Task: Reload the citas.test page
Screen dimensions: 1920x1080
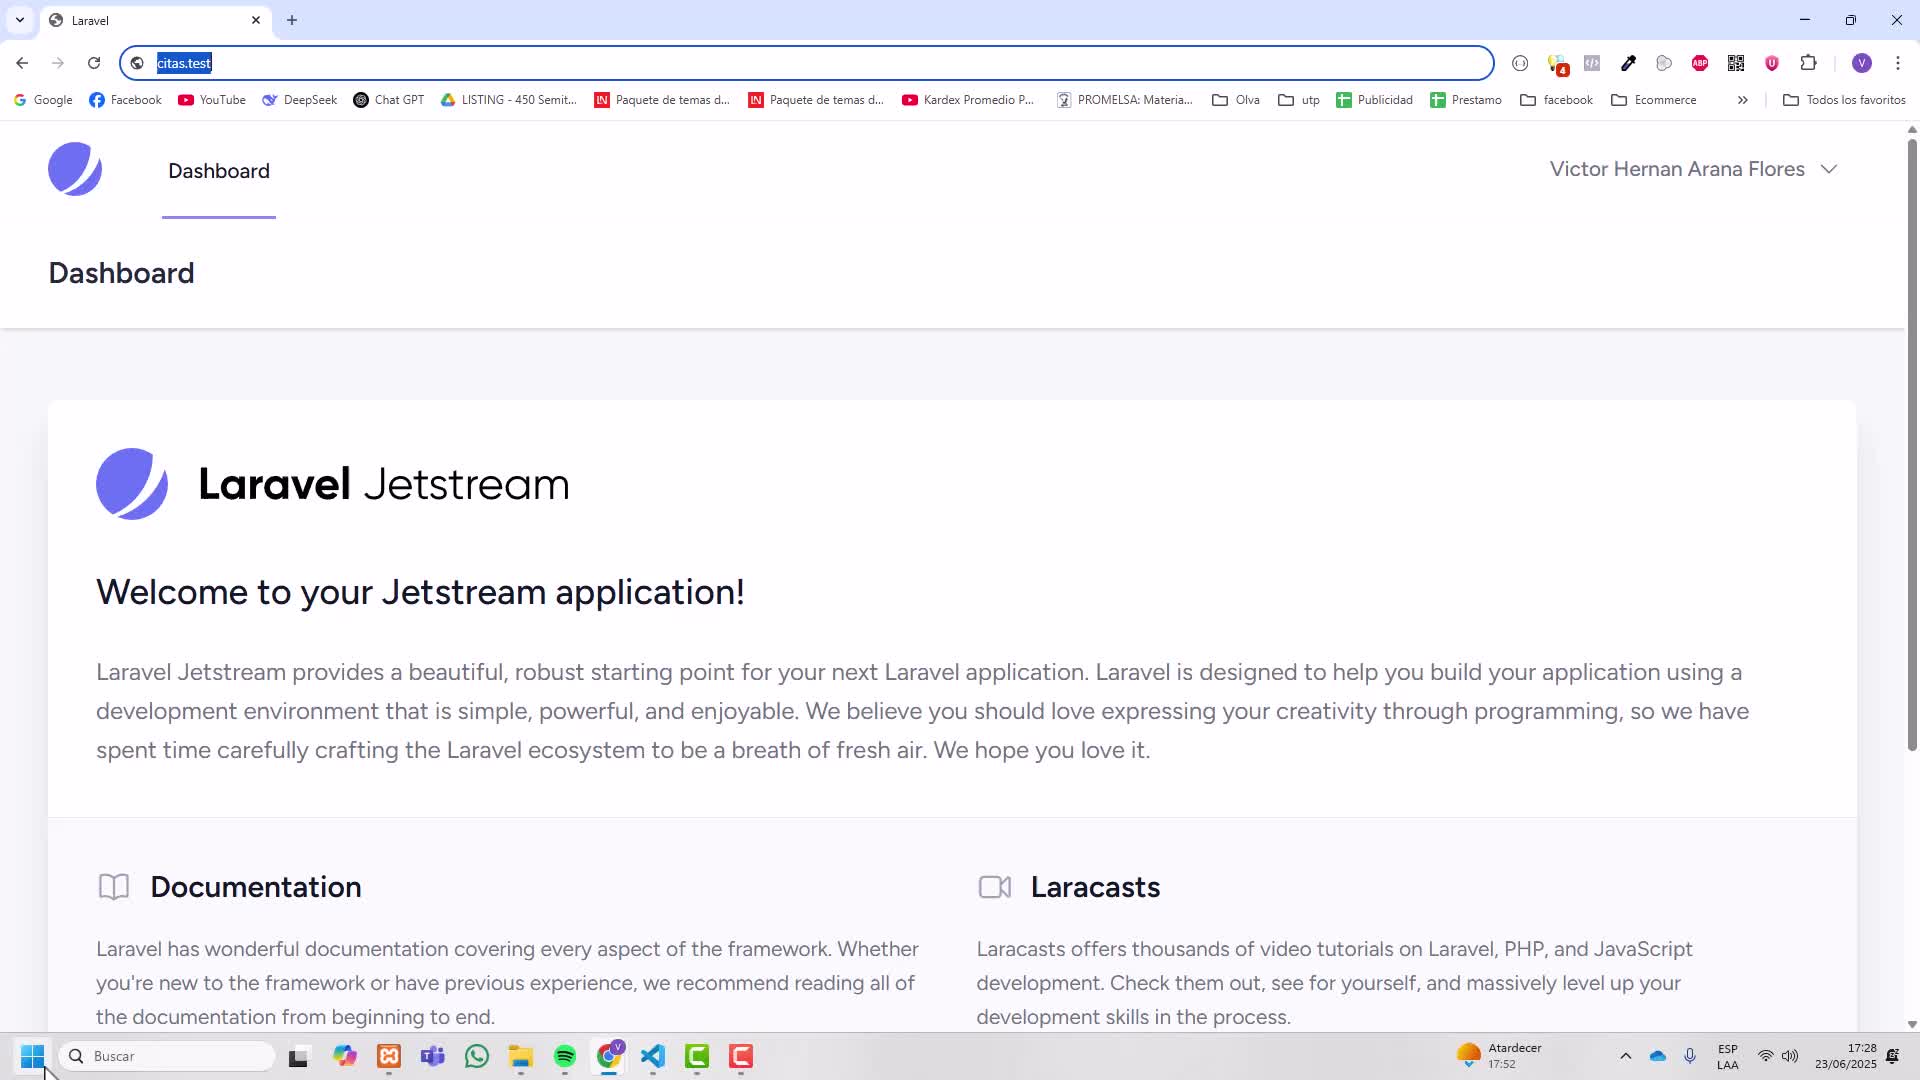Action: click(94, 63)
